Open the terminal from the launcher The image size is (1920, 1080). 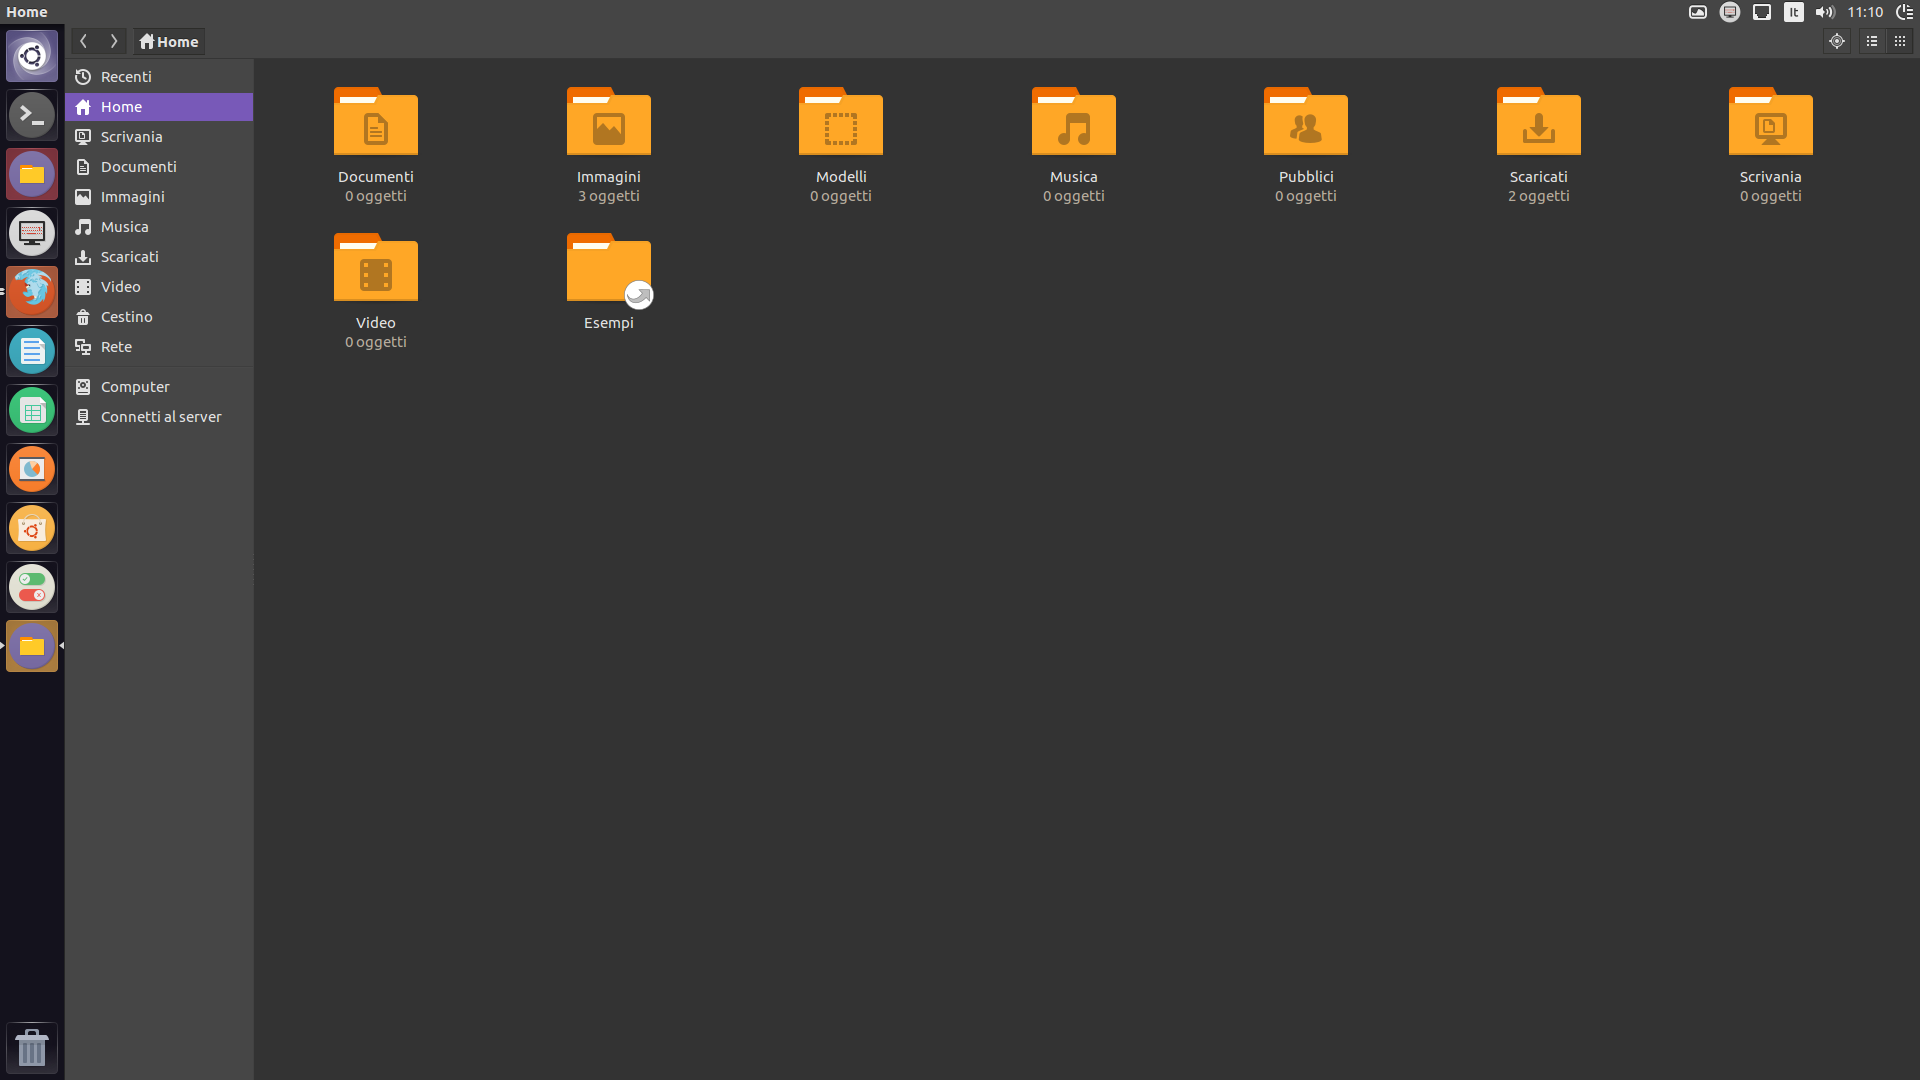tap(32, 114)
